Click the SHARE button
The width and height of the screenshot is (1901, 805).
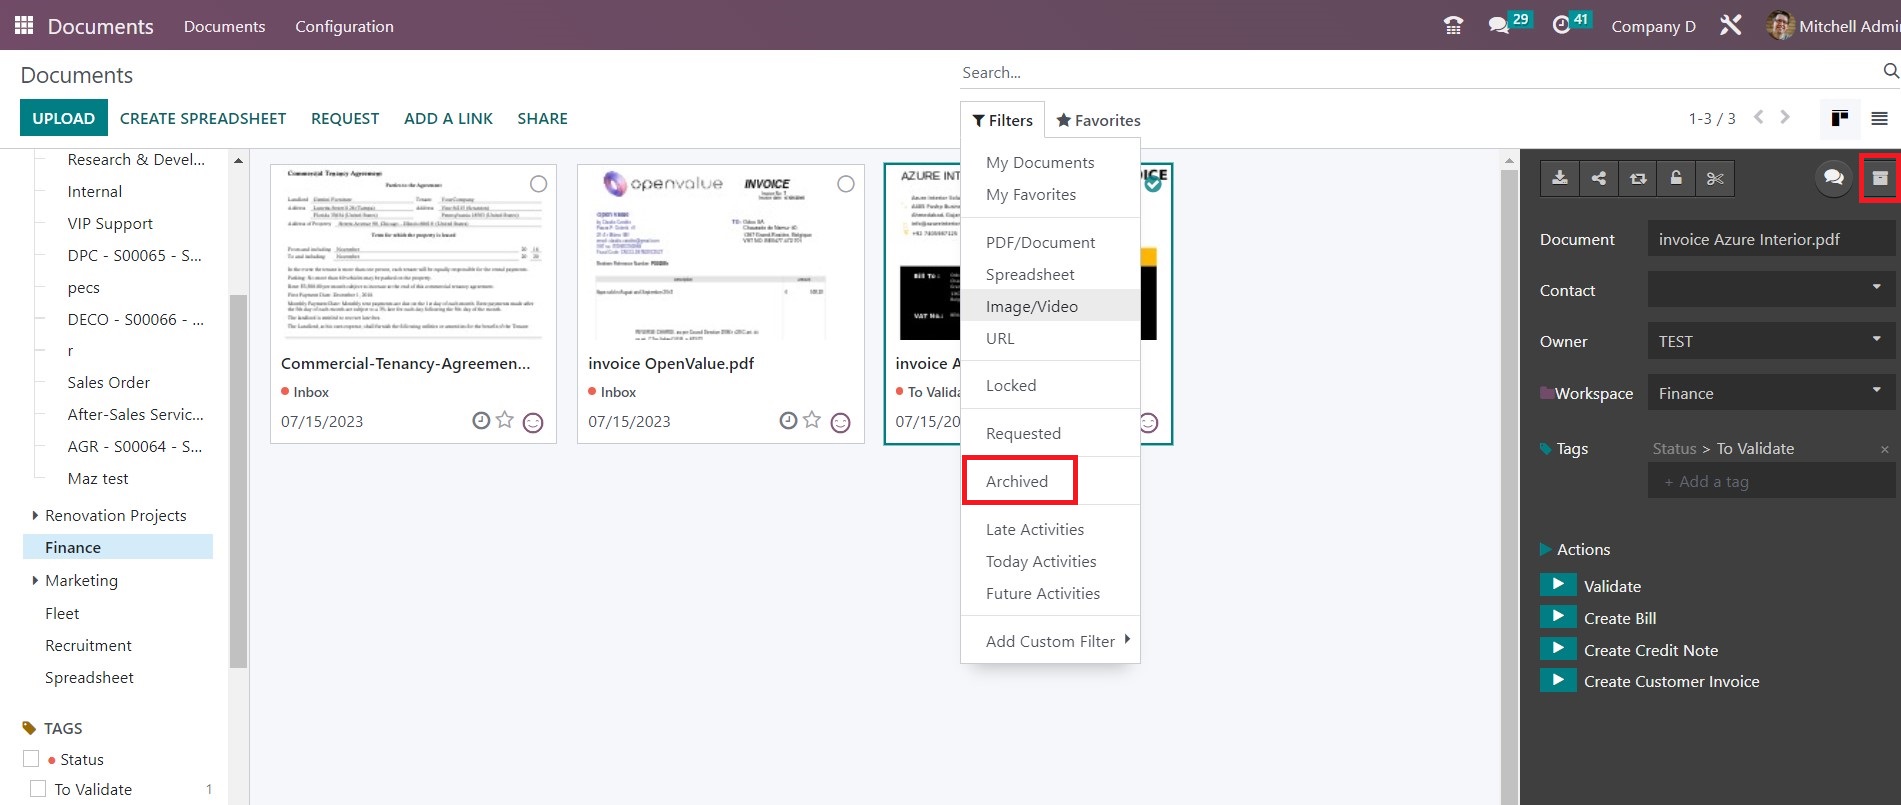click(542, 118)
